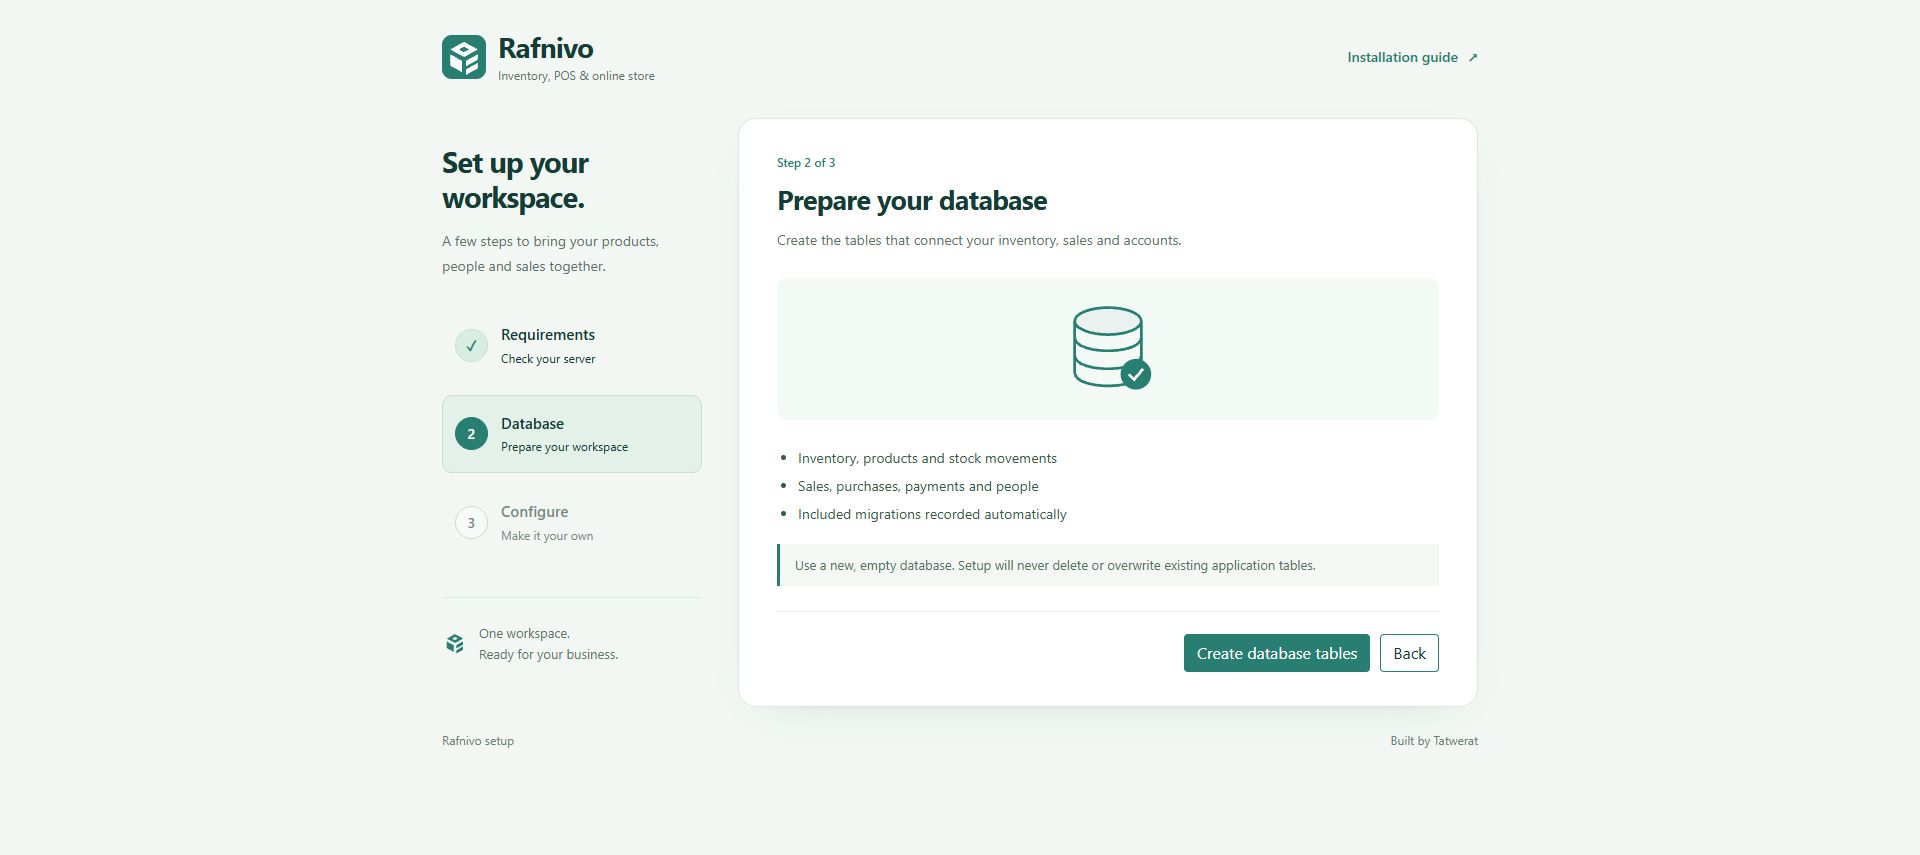Click the 'A few steps to bring' intro text
The width and height of the screenshot is (1920, 855).
(x=550, y=254)
